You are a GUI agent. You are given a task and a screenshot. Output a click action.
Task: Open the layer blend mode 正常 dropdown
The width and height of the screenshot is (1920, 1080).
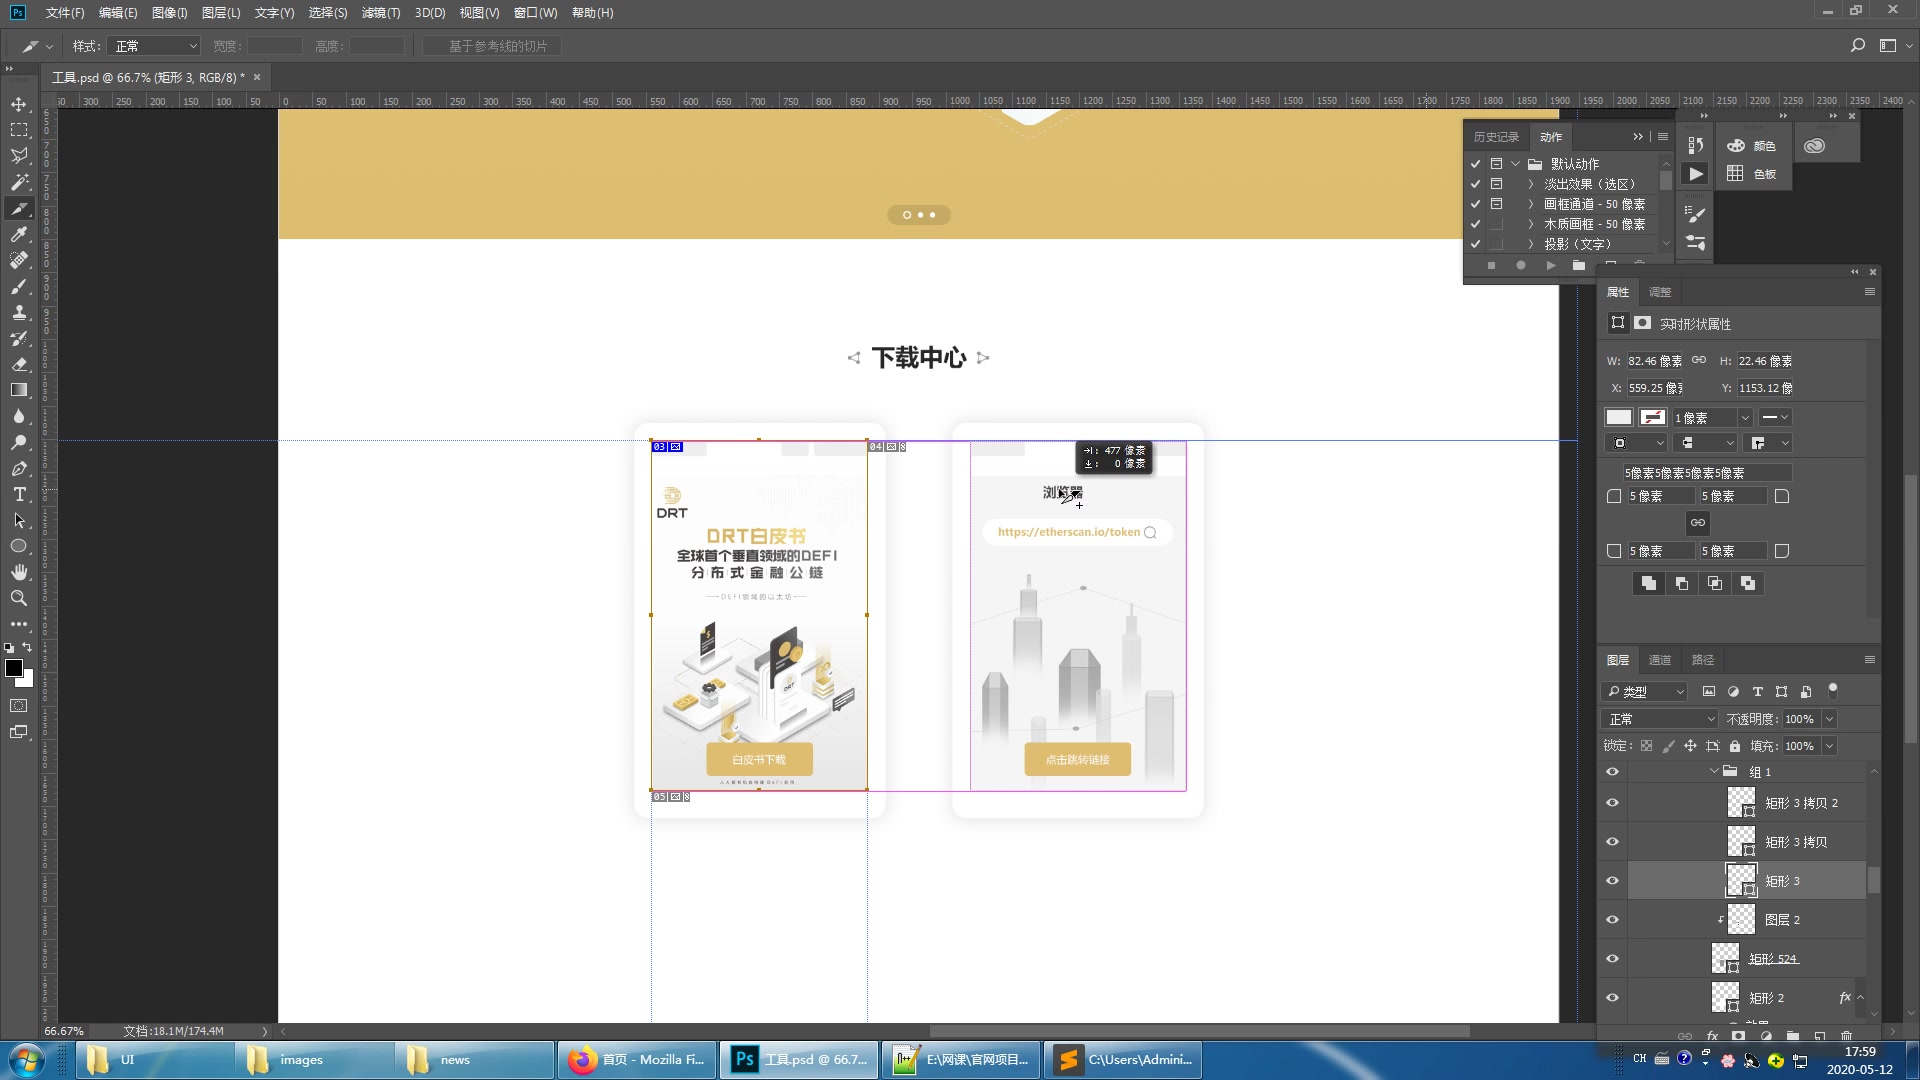pos(1660,719)
